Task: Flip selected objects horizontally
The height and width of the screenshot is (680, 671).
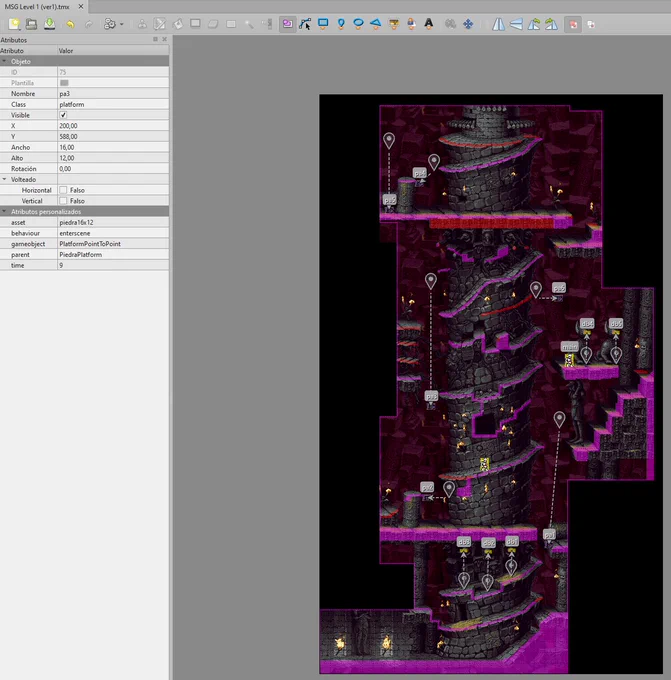Action: point(498,24)
